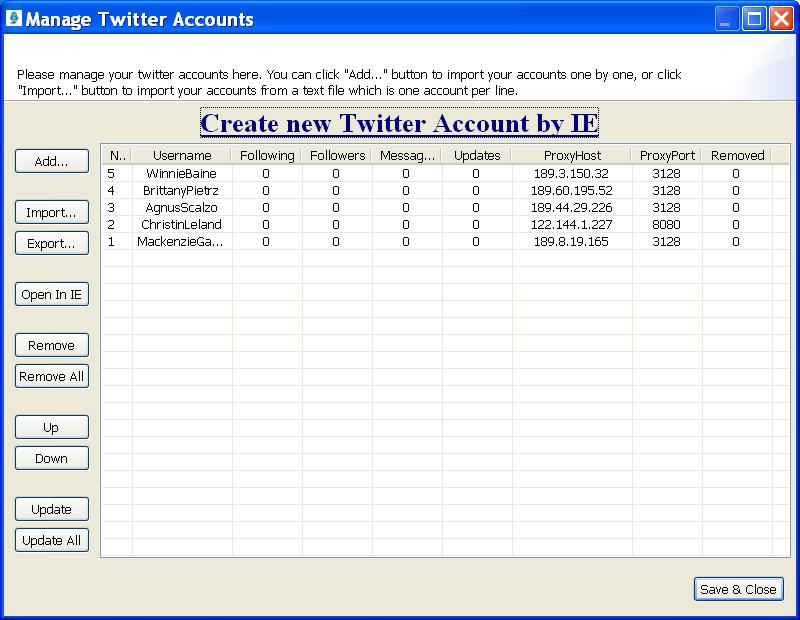Click the Update button

[x=52, y=509]
